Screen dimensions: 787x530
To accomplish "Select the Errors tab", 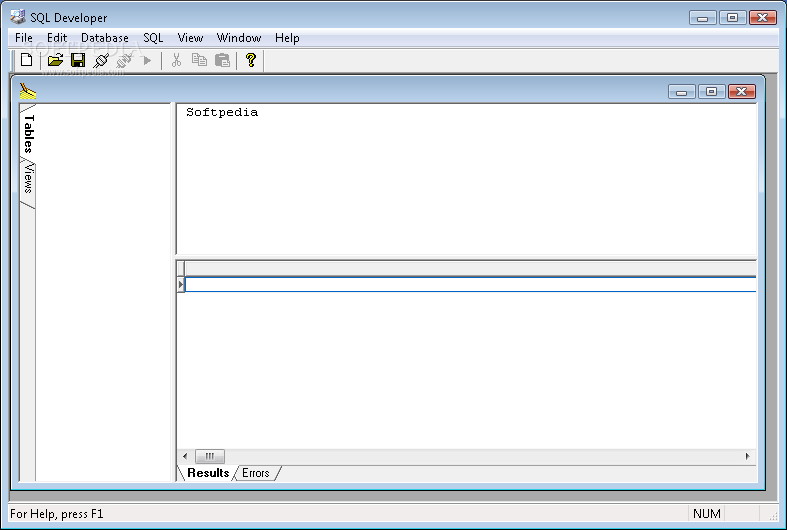I will pyautogui.click(x=255, y=473).
